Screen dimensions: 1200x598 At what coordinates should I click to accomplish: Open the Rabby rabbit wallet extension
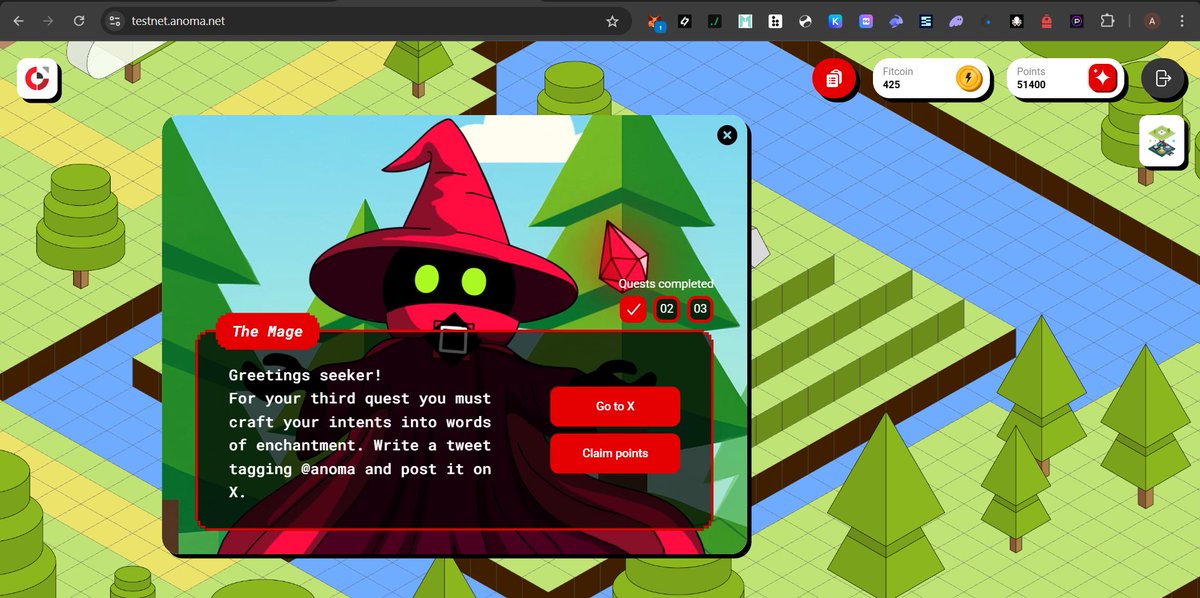pos(896,21)
